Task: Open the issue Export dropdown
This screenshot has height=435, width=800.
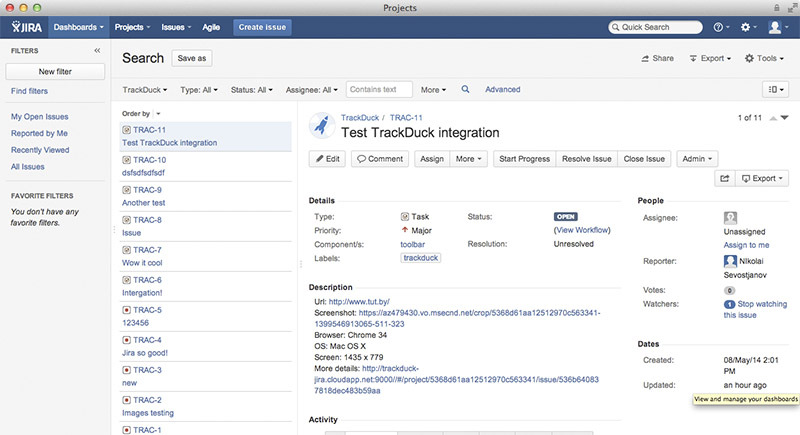Action: (x=762, y=178)
